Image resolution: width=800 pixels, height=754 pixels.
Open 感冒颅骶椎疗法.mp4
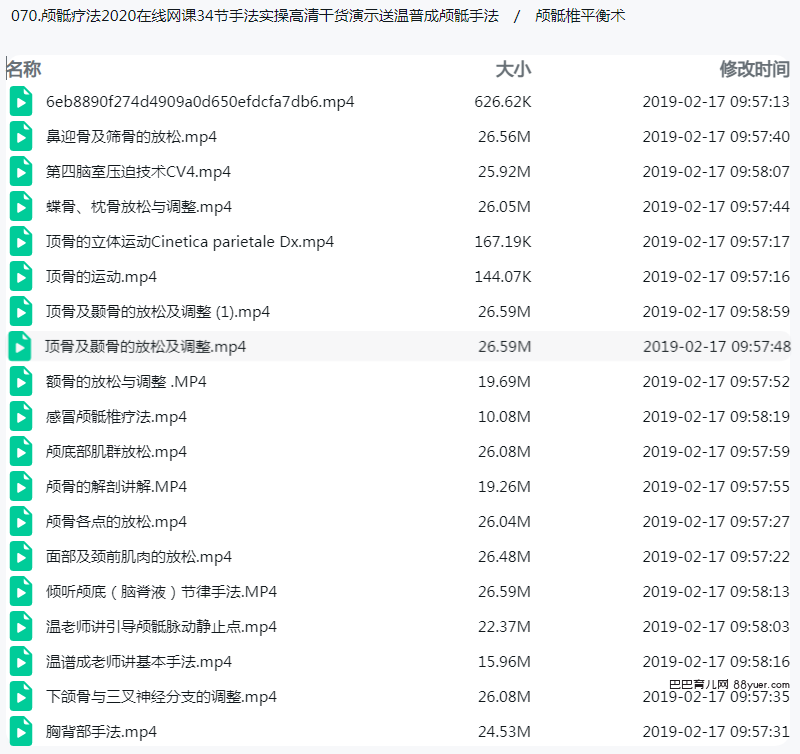(x=116, y=417)
